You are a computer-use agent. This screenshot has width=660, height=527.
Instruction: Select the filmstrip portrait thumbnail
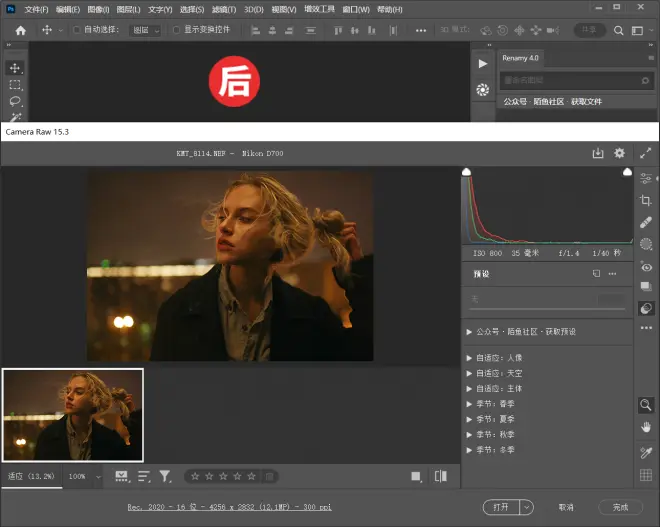pyautogui.click(x=73, y=414)
